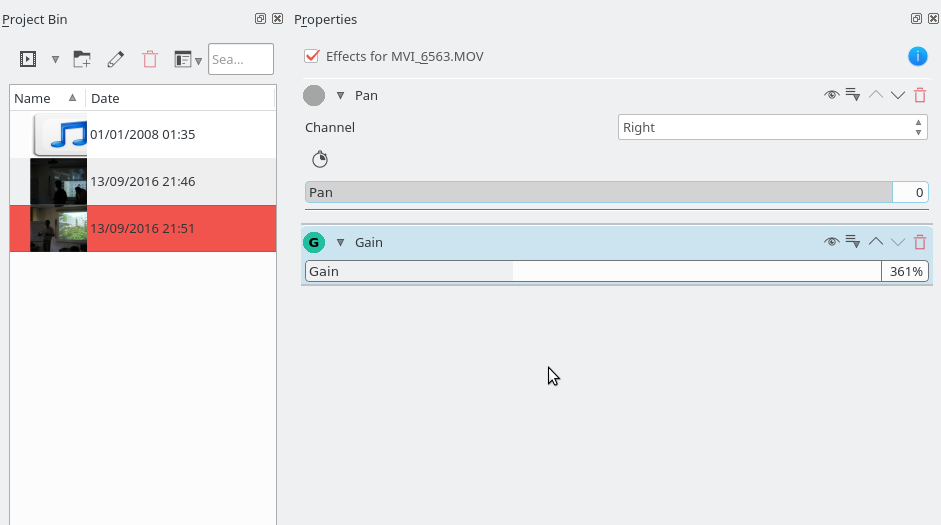Uncheck Effects for MVI_6563.MOV checkbox
The width and height of the screenshot is (941, 525).
click(x=311, y=56)
